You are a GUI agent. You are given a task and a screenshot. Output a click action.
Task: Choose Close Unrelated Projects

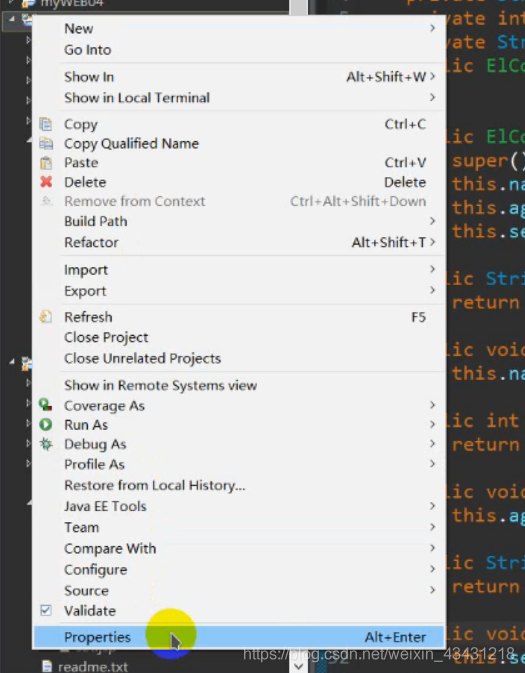[x=239, y=358]
